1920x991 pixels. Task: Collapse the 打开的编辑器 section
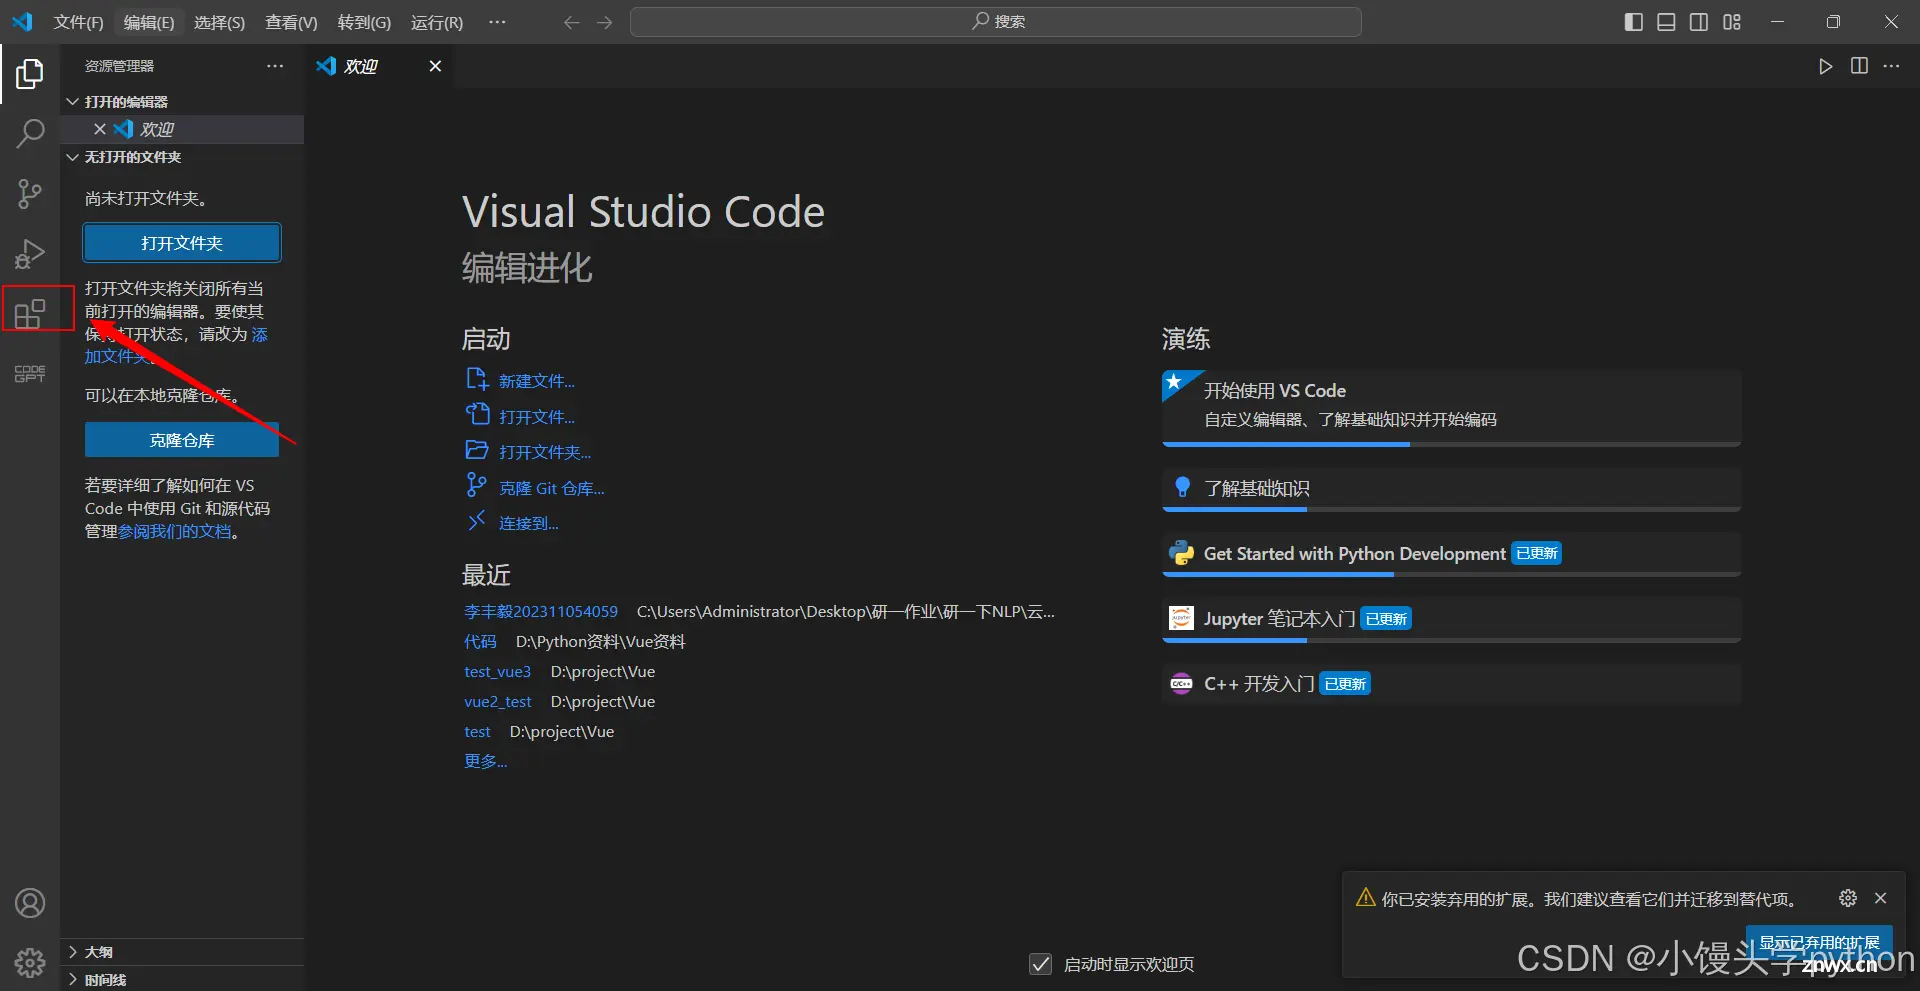pos(182,102)
